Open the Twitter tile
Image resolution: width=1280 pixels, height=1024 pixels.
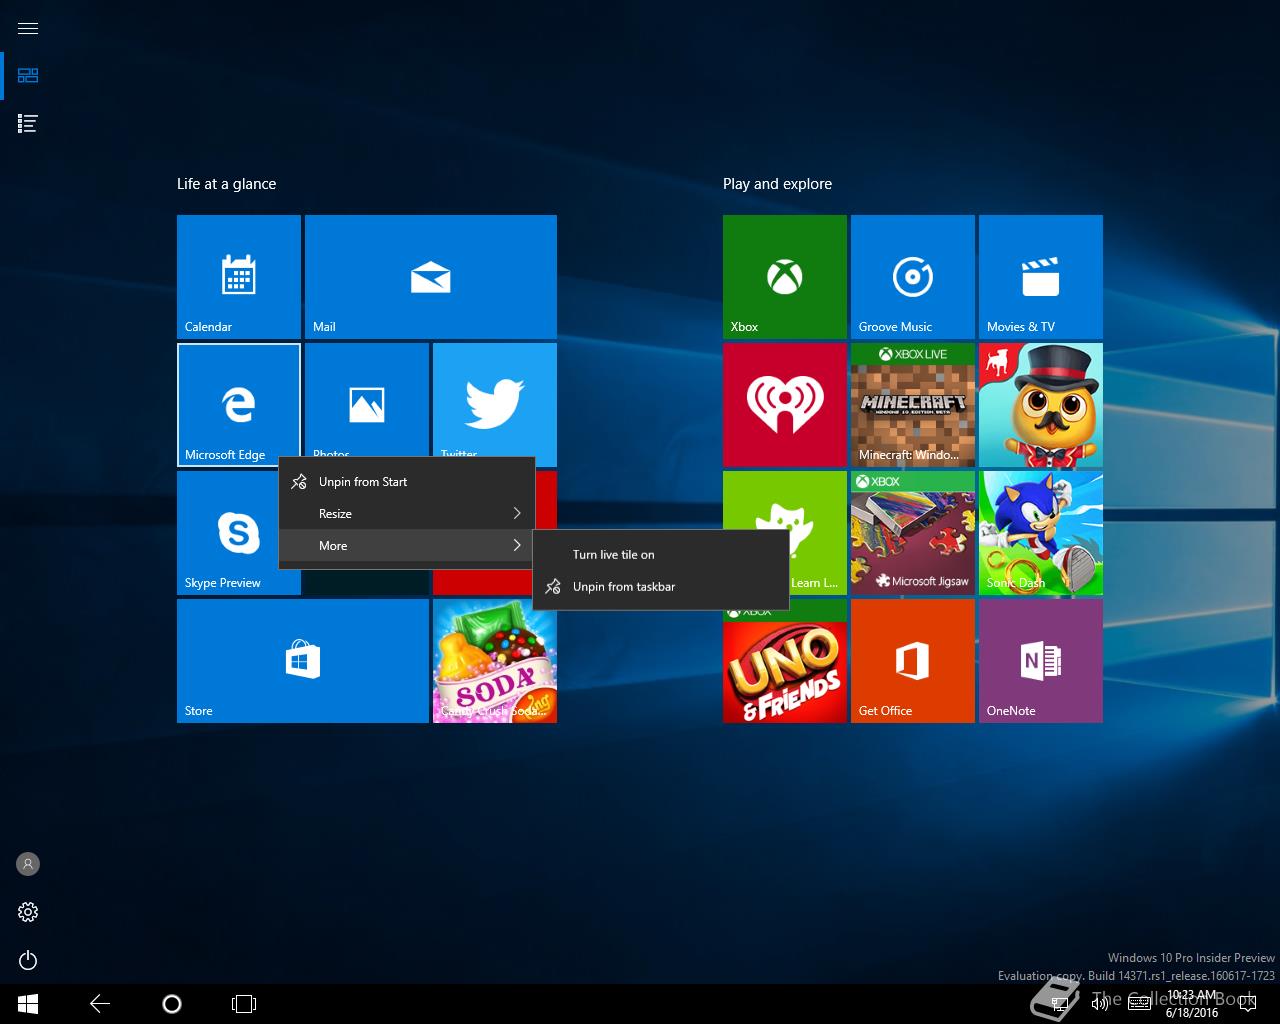point(495,400)
